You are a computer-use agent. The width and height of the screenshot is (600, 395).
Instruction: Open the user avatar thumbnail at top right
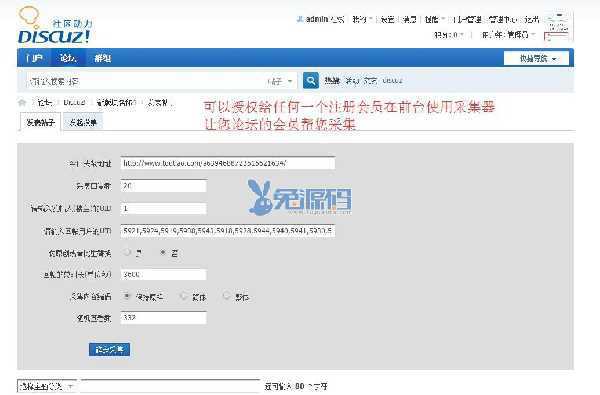pos(558,26)
